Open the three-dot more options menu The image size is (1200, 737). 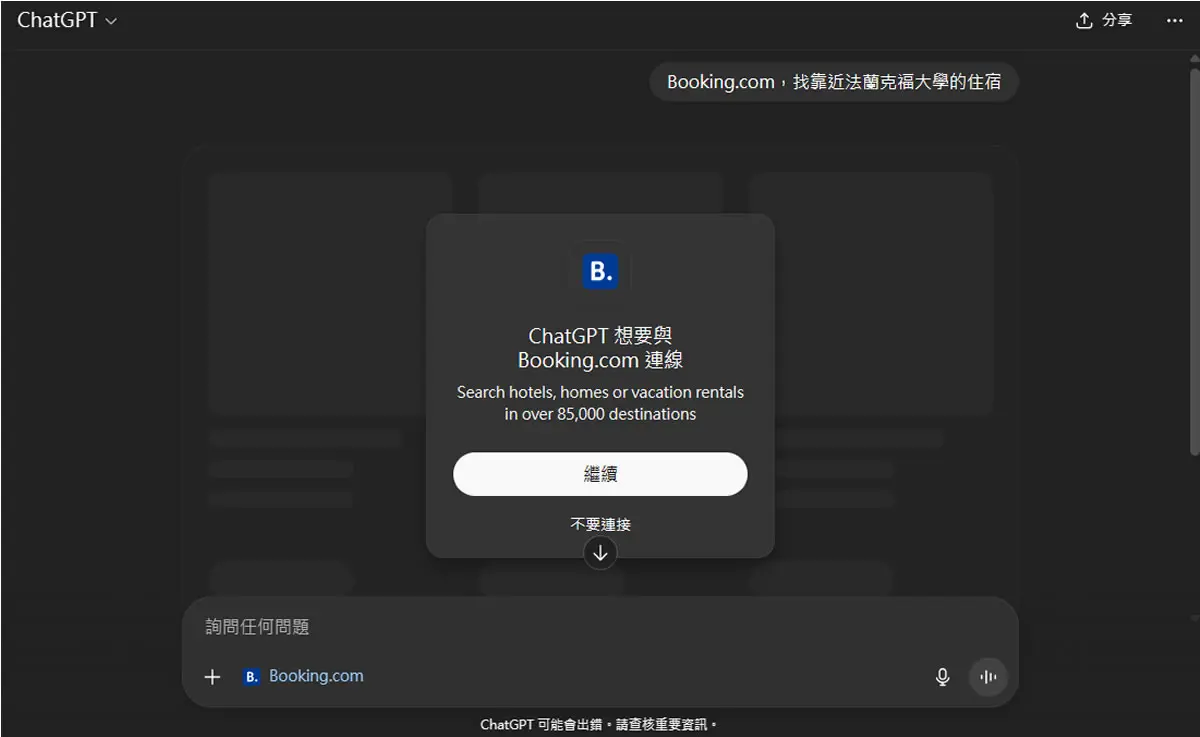coord(1175,21)
